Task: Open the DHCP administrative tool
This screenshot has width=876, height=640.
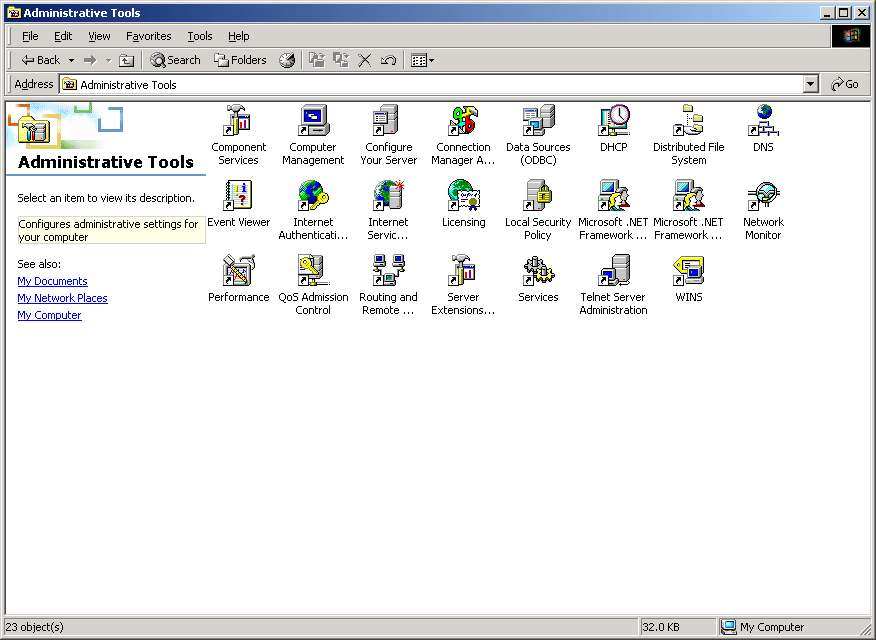Action: tap(614, 121)
